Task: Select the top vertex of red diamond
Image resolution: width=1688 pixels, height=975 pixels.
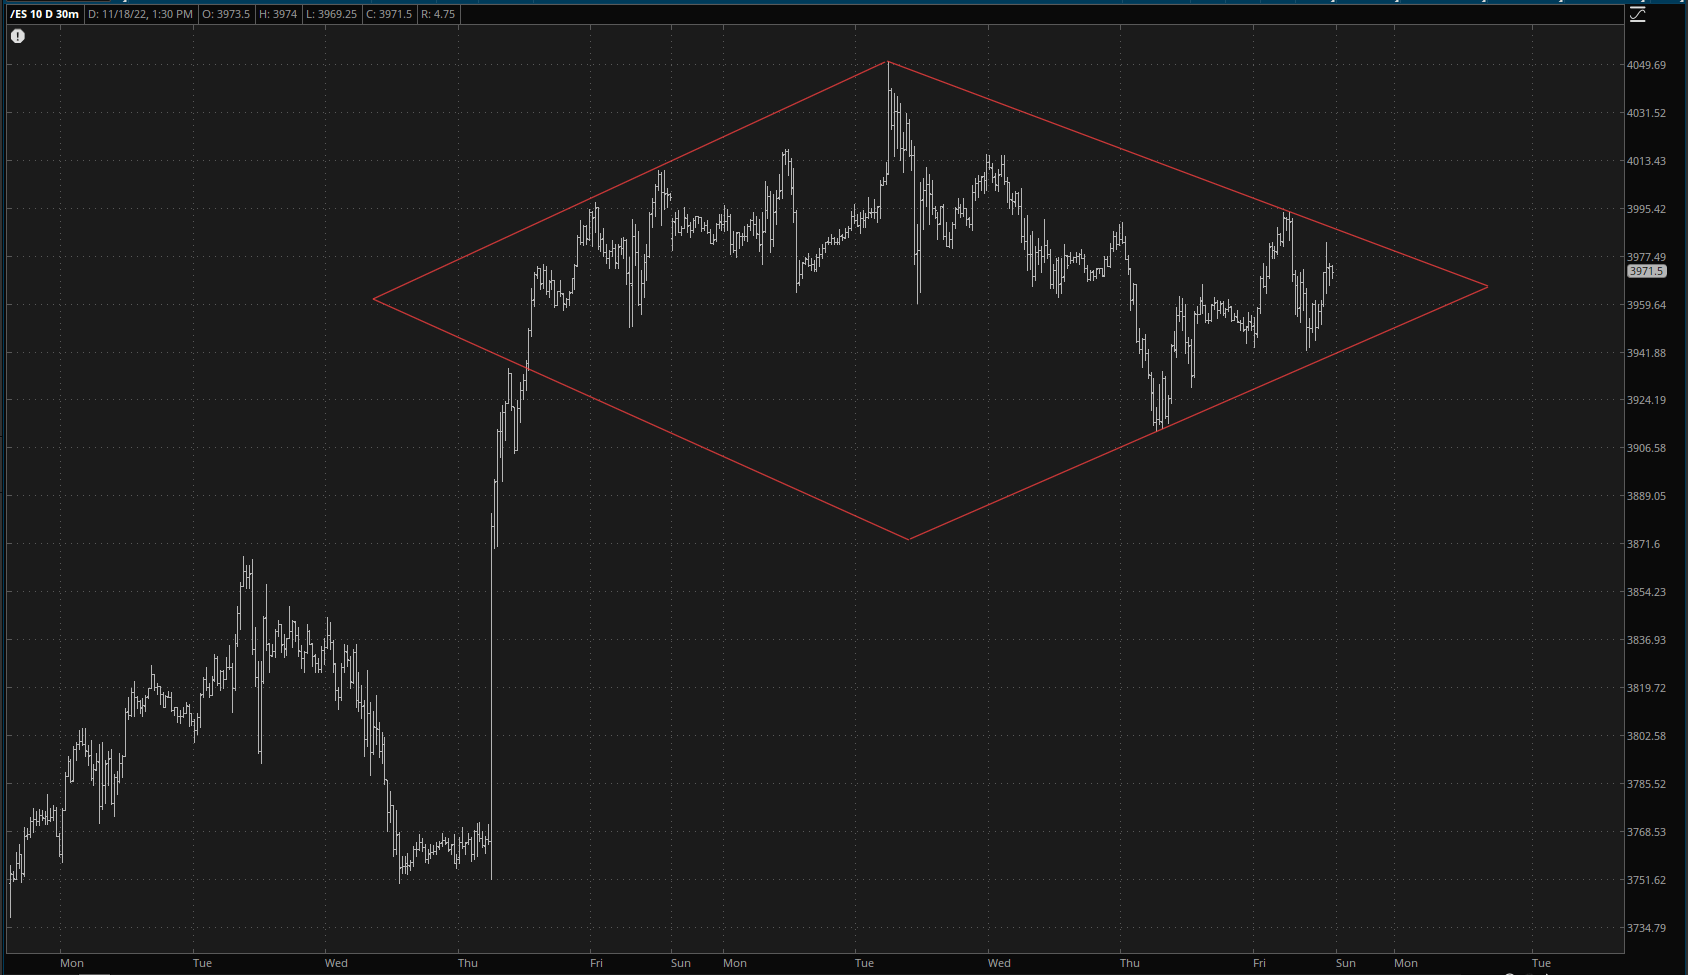Action: click(x=887, y=62)
